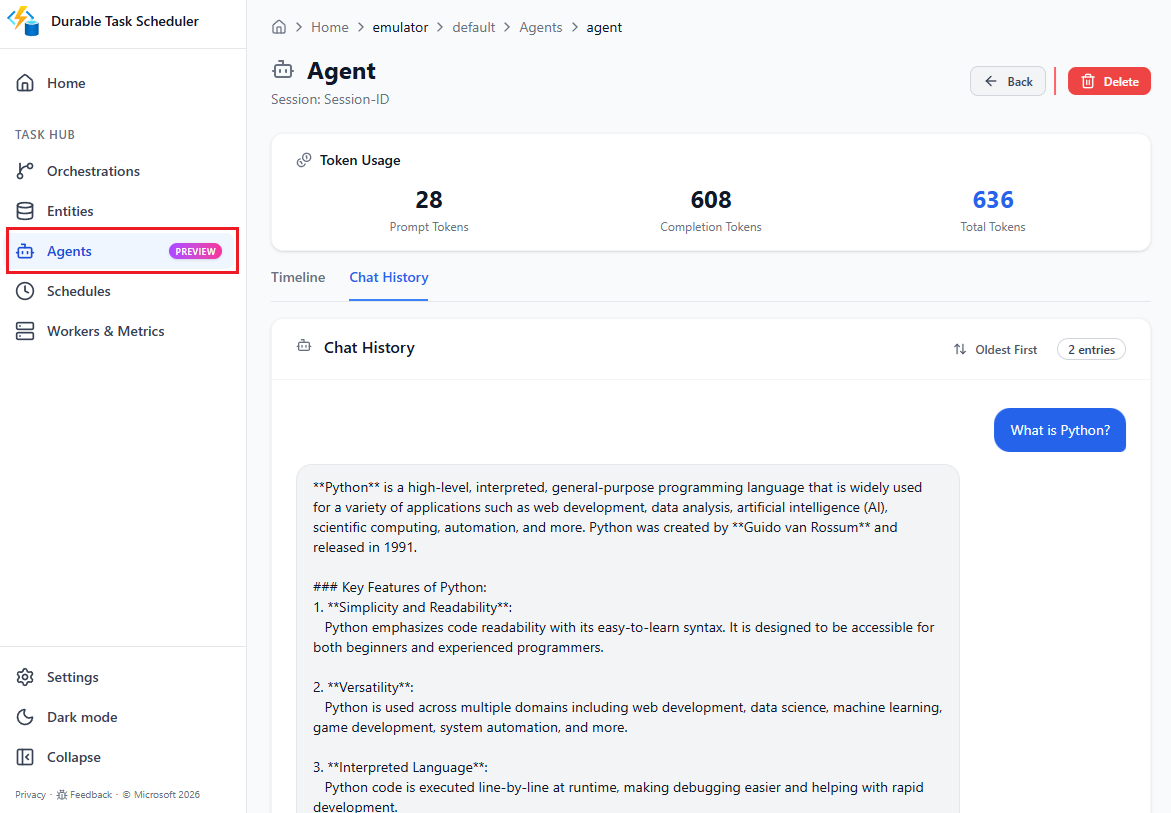Click the 'What is Python?' message bubble
This screenshot has width=1171, height=813.
click(1060, 430)
